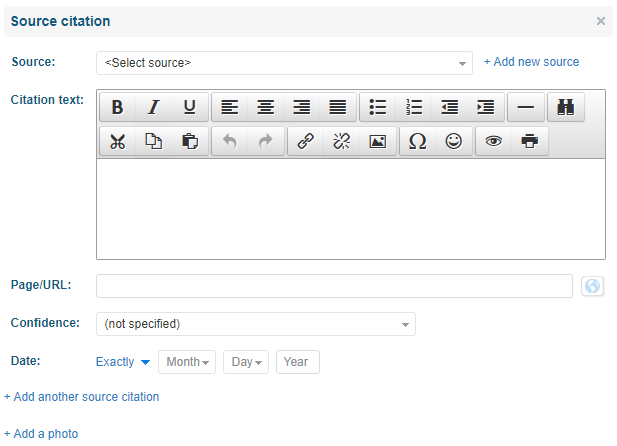Toggle bold formatting in citation editor

click(117, 107)
